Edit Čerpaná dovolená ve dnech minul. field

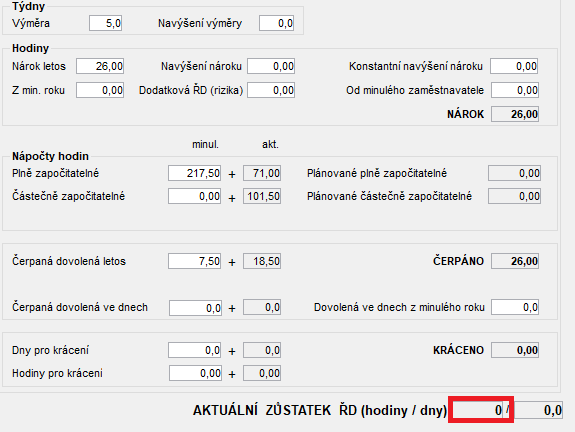pos(195,307)
